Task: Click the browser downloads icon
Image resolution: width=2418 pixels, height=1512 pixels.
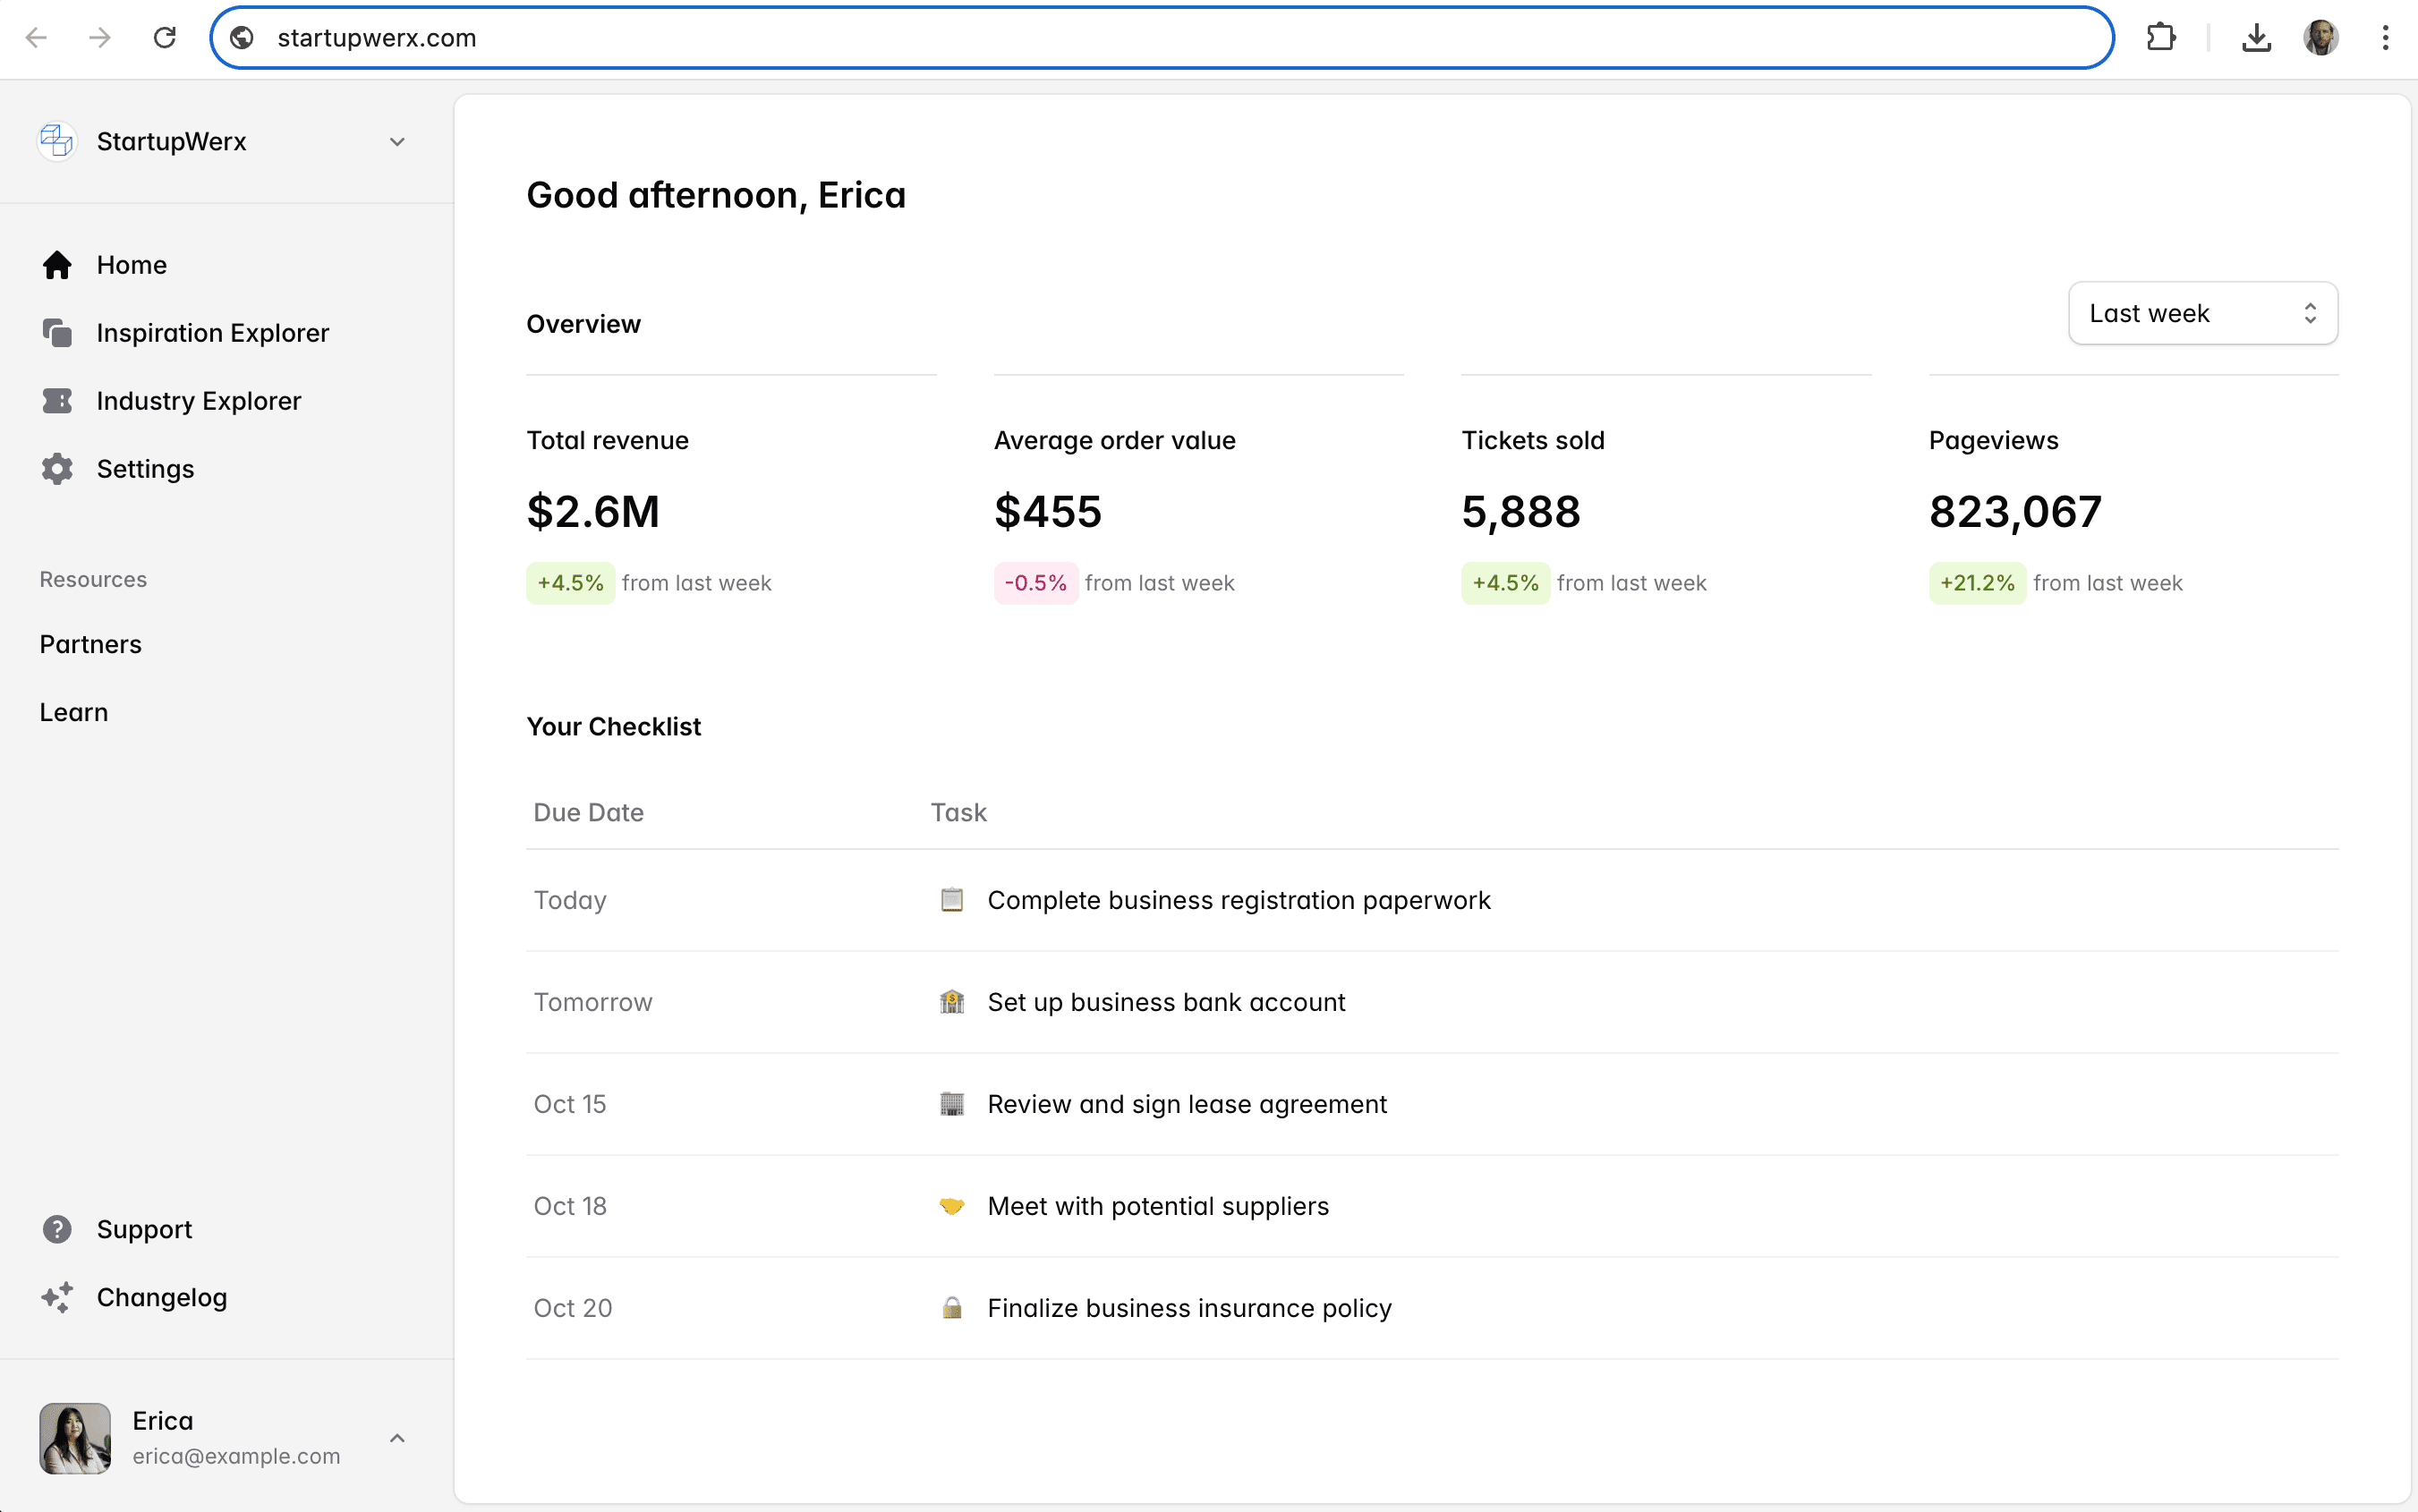Action: [x=2256, y=38]
